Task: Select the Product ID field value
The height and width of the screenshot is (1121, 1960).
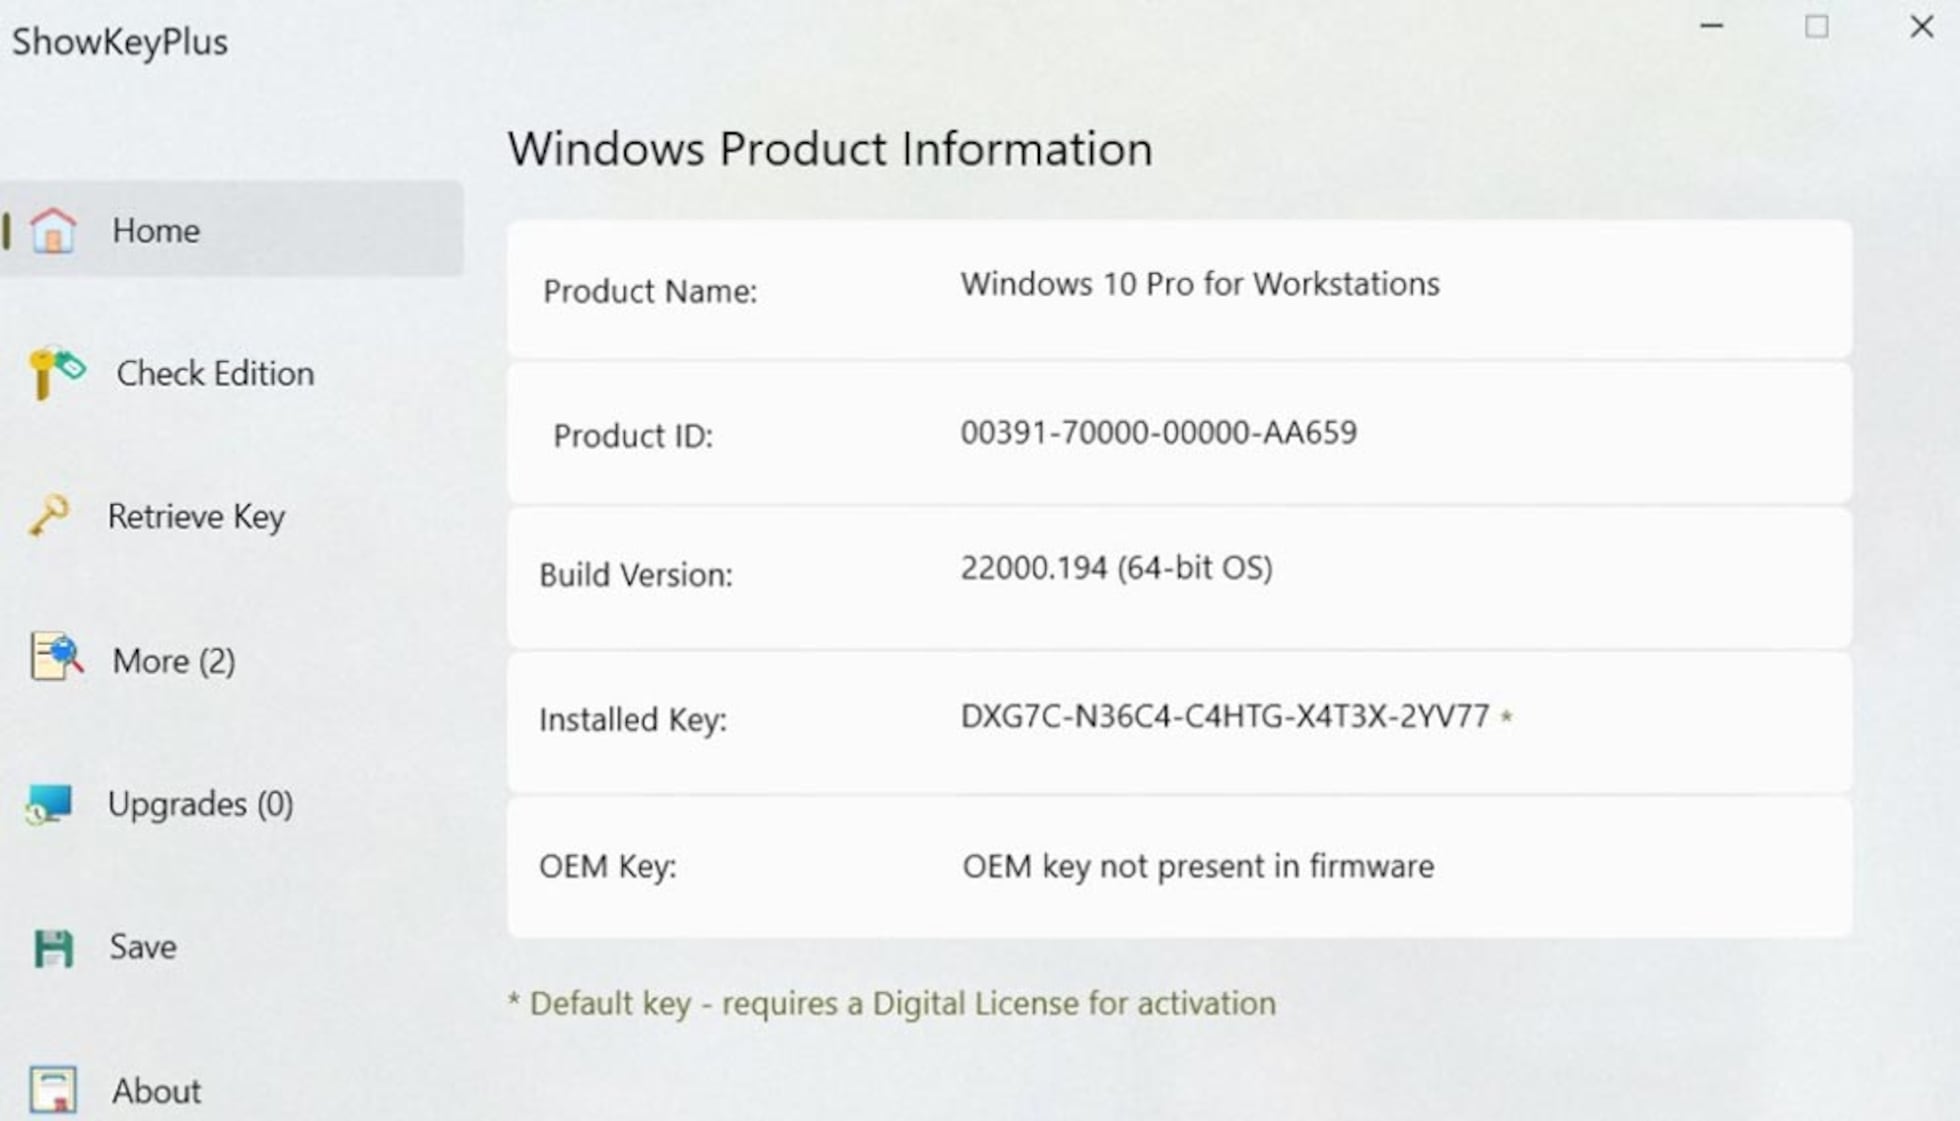Action: (x=1158, y=432)
